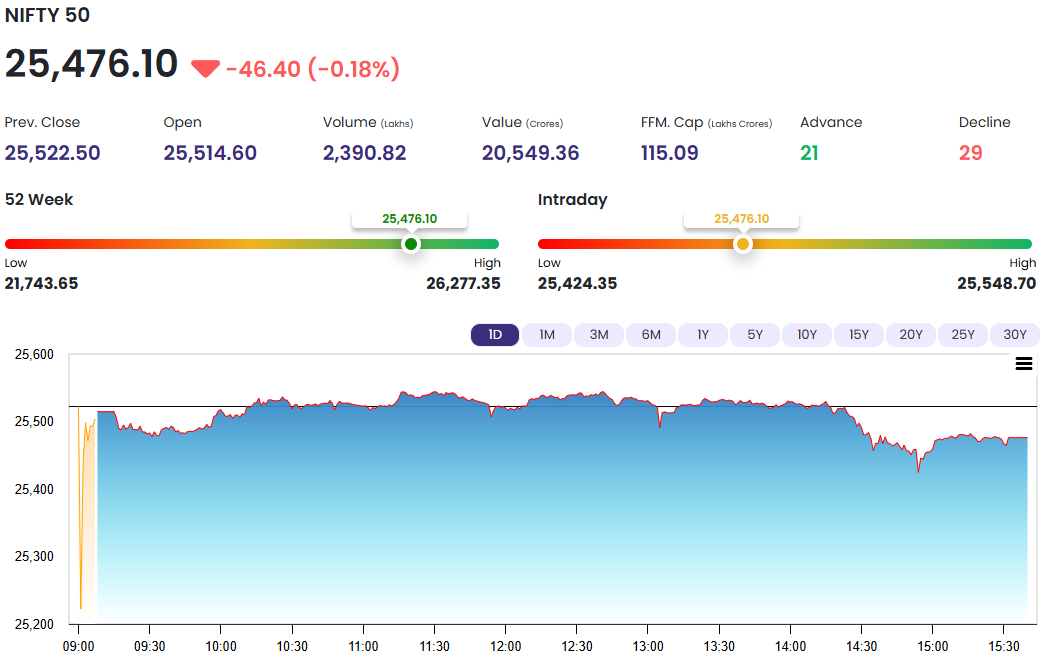Screen dimensions: 1044x663
Task: Click the 25,500 y-axis label
Action: 35,421
